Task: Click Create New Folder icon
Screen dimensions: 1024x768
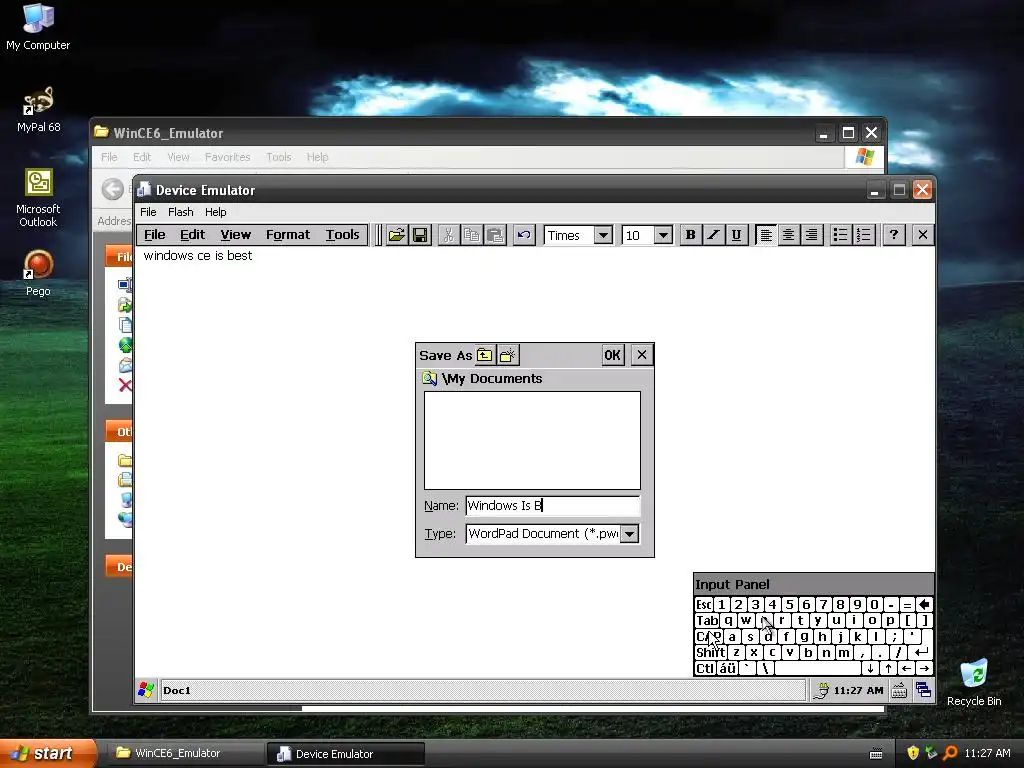Action: pyautogui.click(x=508, y=355)
